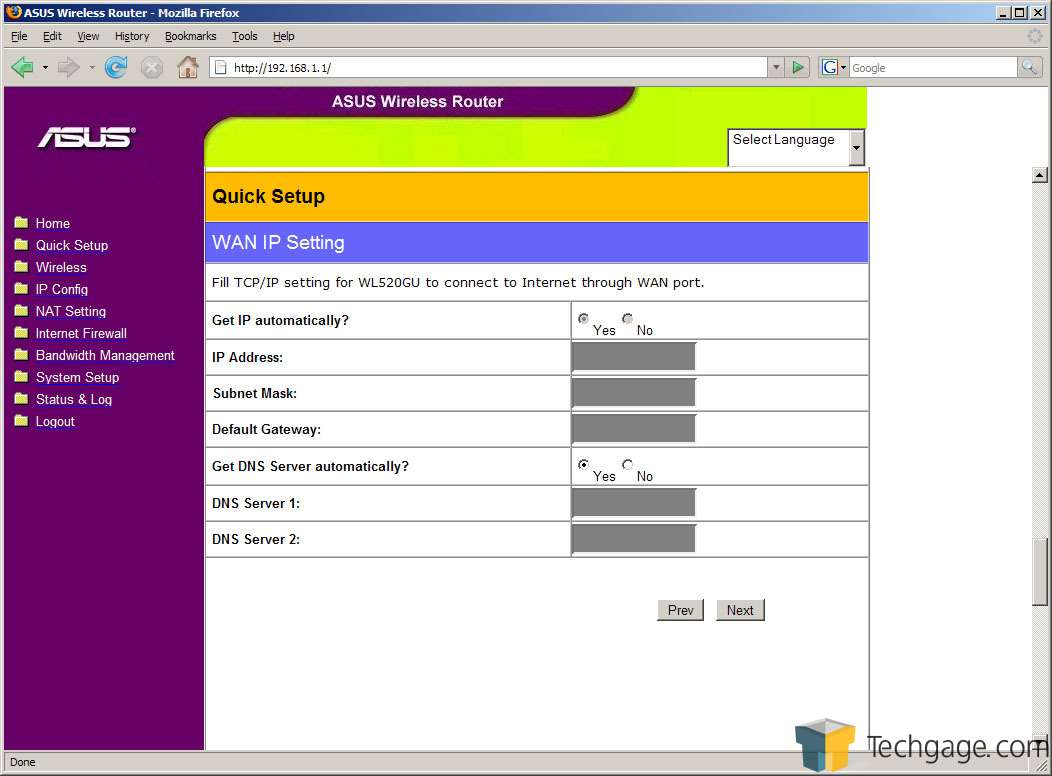This screenshot has height=776, width=1052.
Task: Select No for Get DNS Server automatically
Action: [627, 464]
